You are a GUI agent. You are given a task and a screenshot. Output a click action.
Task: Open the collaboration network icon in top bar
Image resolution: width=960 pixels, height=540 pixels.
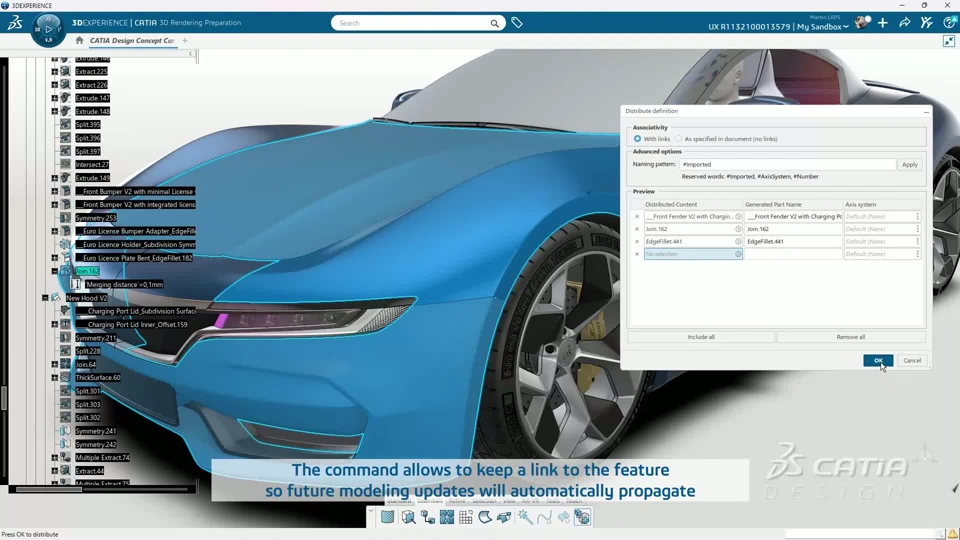(x=926, y=23)
